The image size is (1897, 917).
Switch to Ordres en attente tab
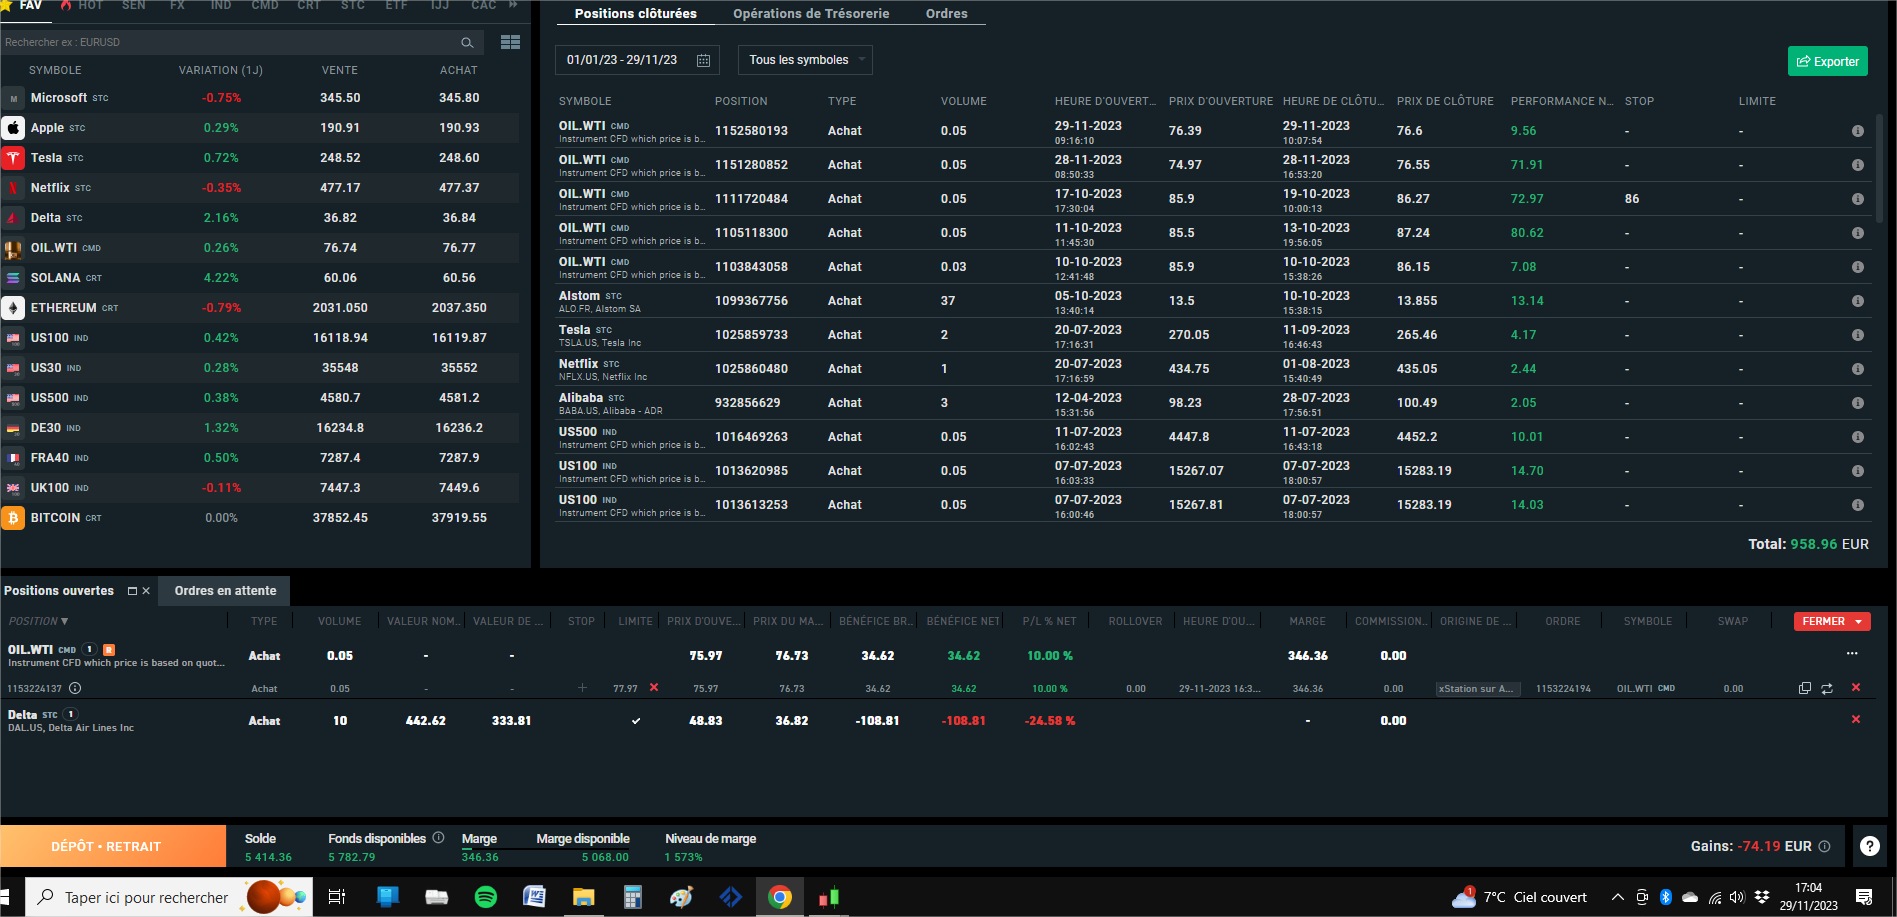click(x=225, y=591)
